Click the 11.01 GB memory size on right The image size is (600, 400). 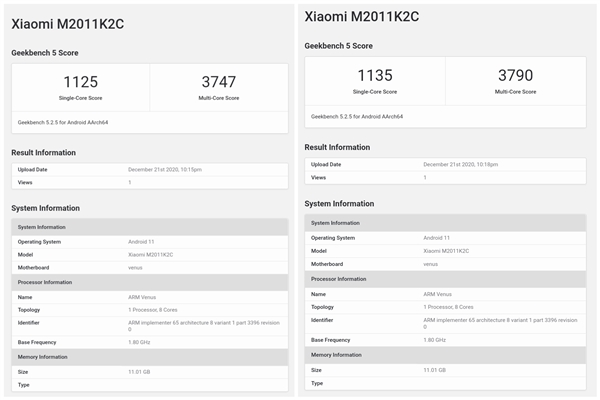441,369
